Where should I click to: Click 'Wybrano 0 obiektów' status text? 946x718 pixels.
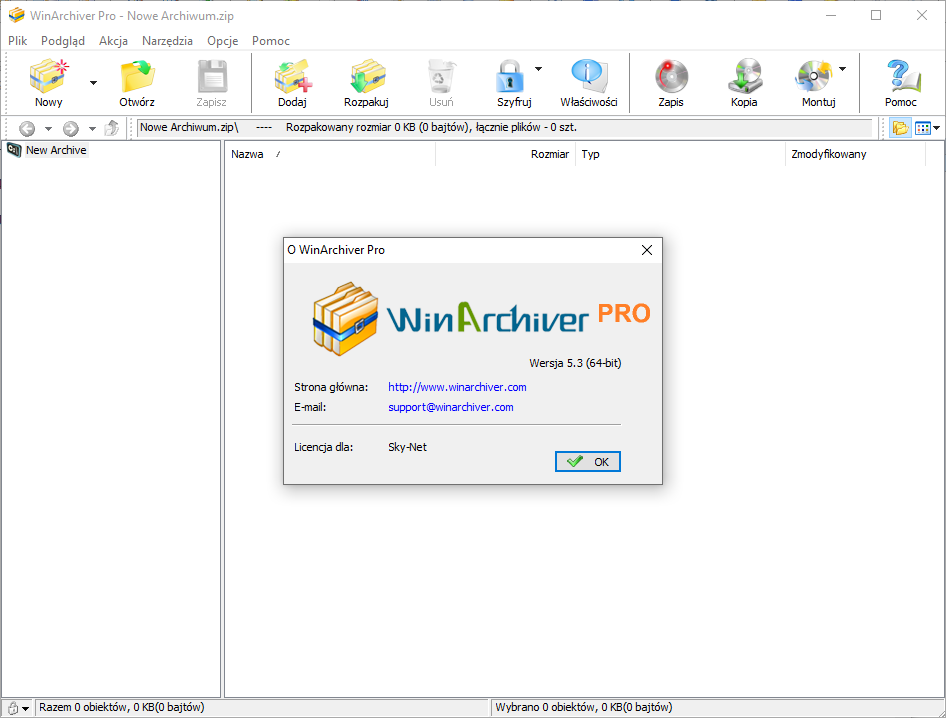coord(583,707)
